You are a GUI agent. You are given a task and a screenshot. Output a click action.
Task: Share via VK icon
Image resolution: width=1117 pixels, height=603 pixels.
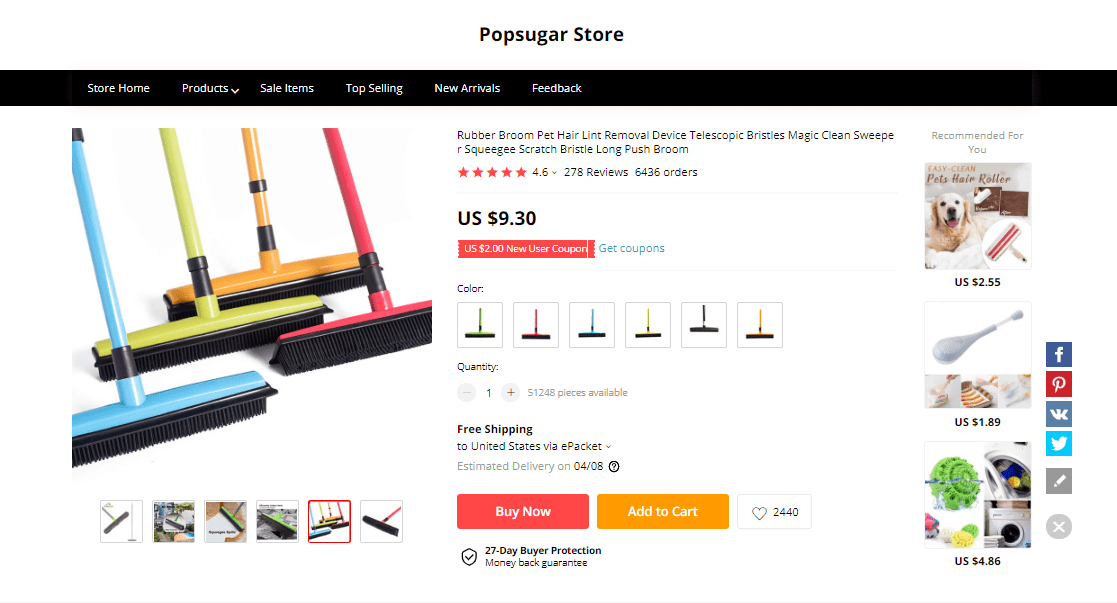(1059, 414)
